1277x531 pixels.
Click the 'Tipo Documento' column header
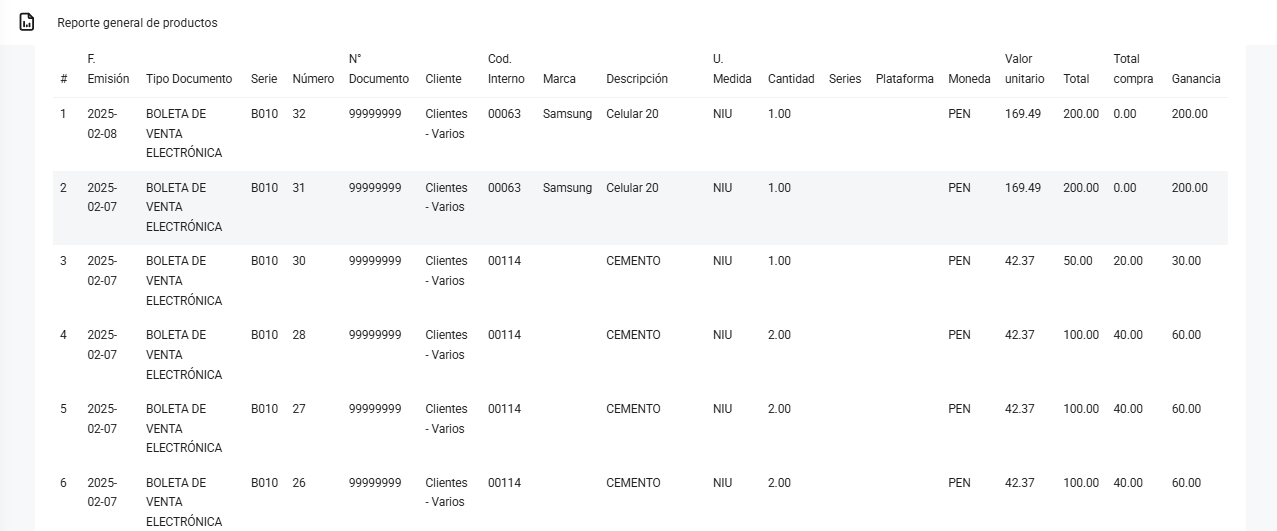point(188,79)
